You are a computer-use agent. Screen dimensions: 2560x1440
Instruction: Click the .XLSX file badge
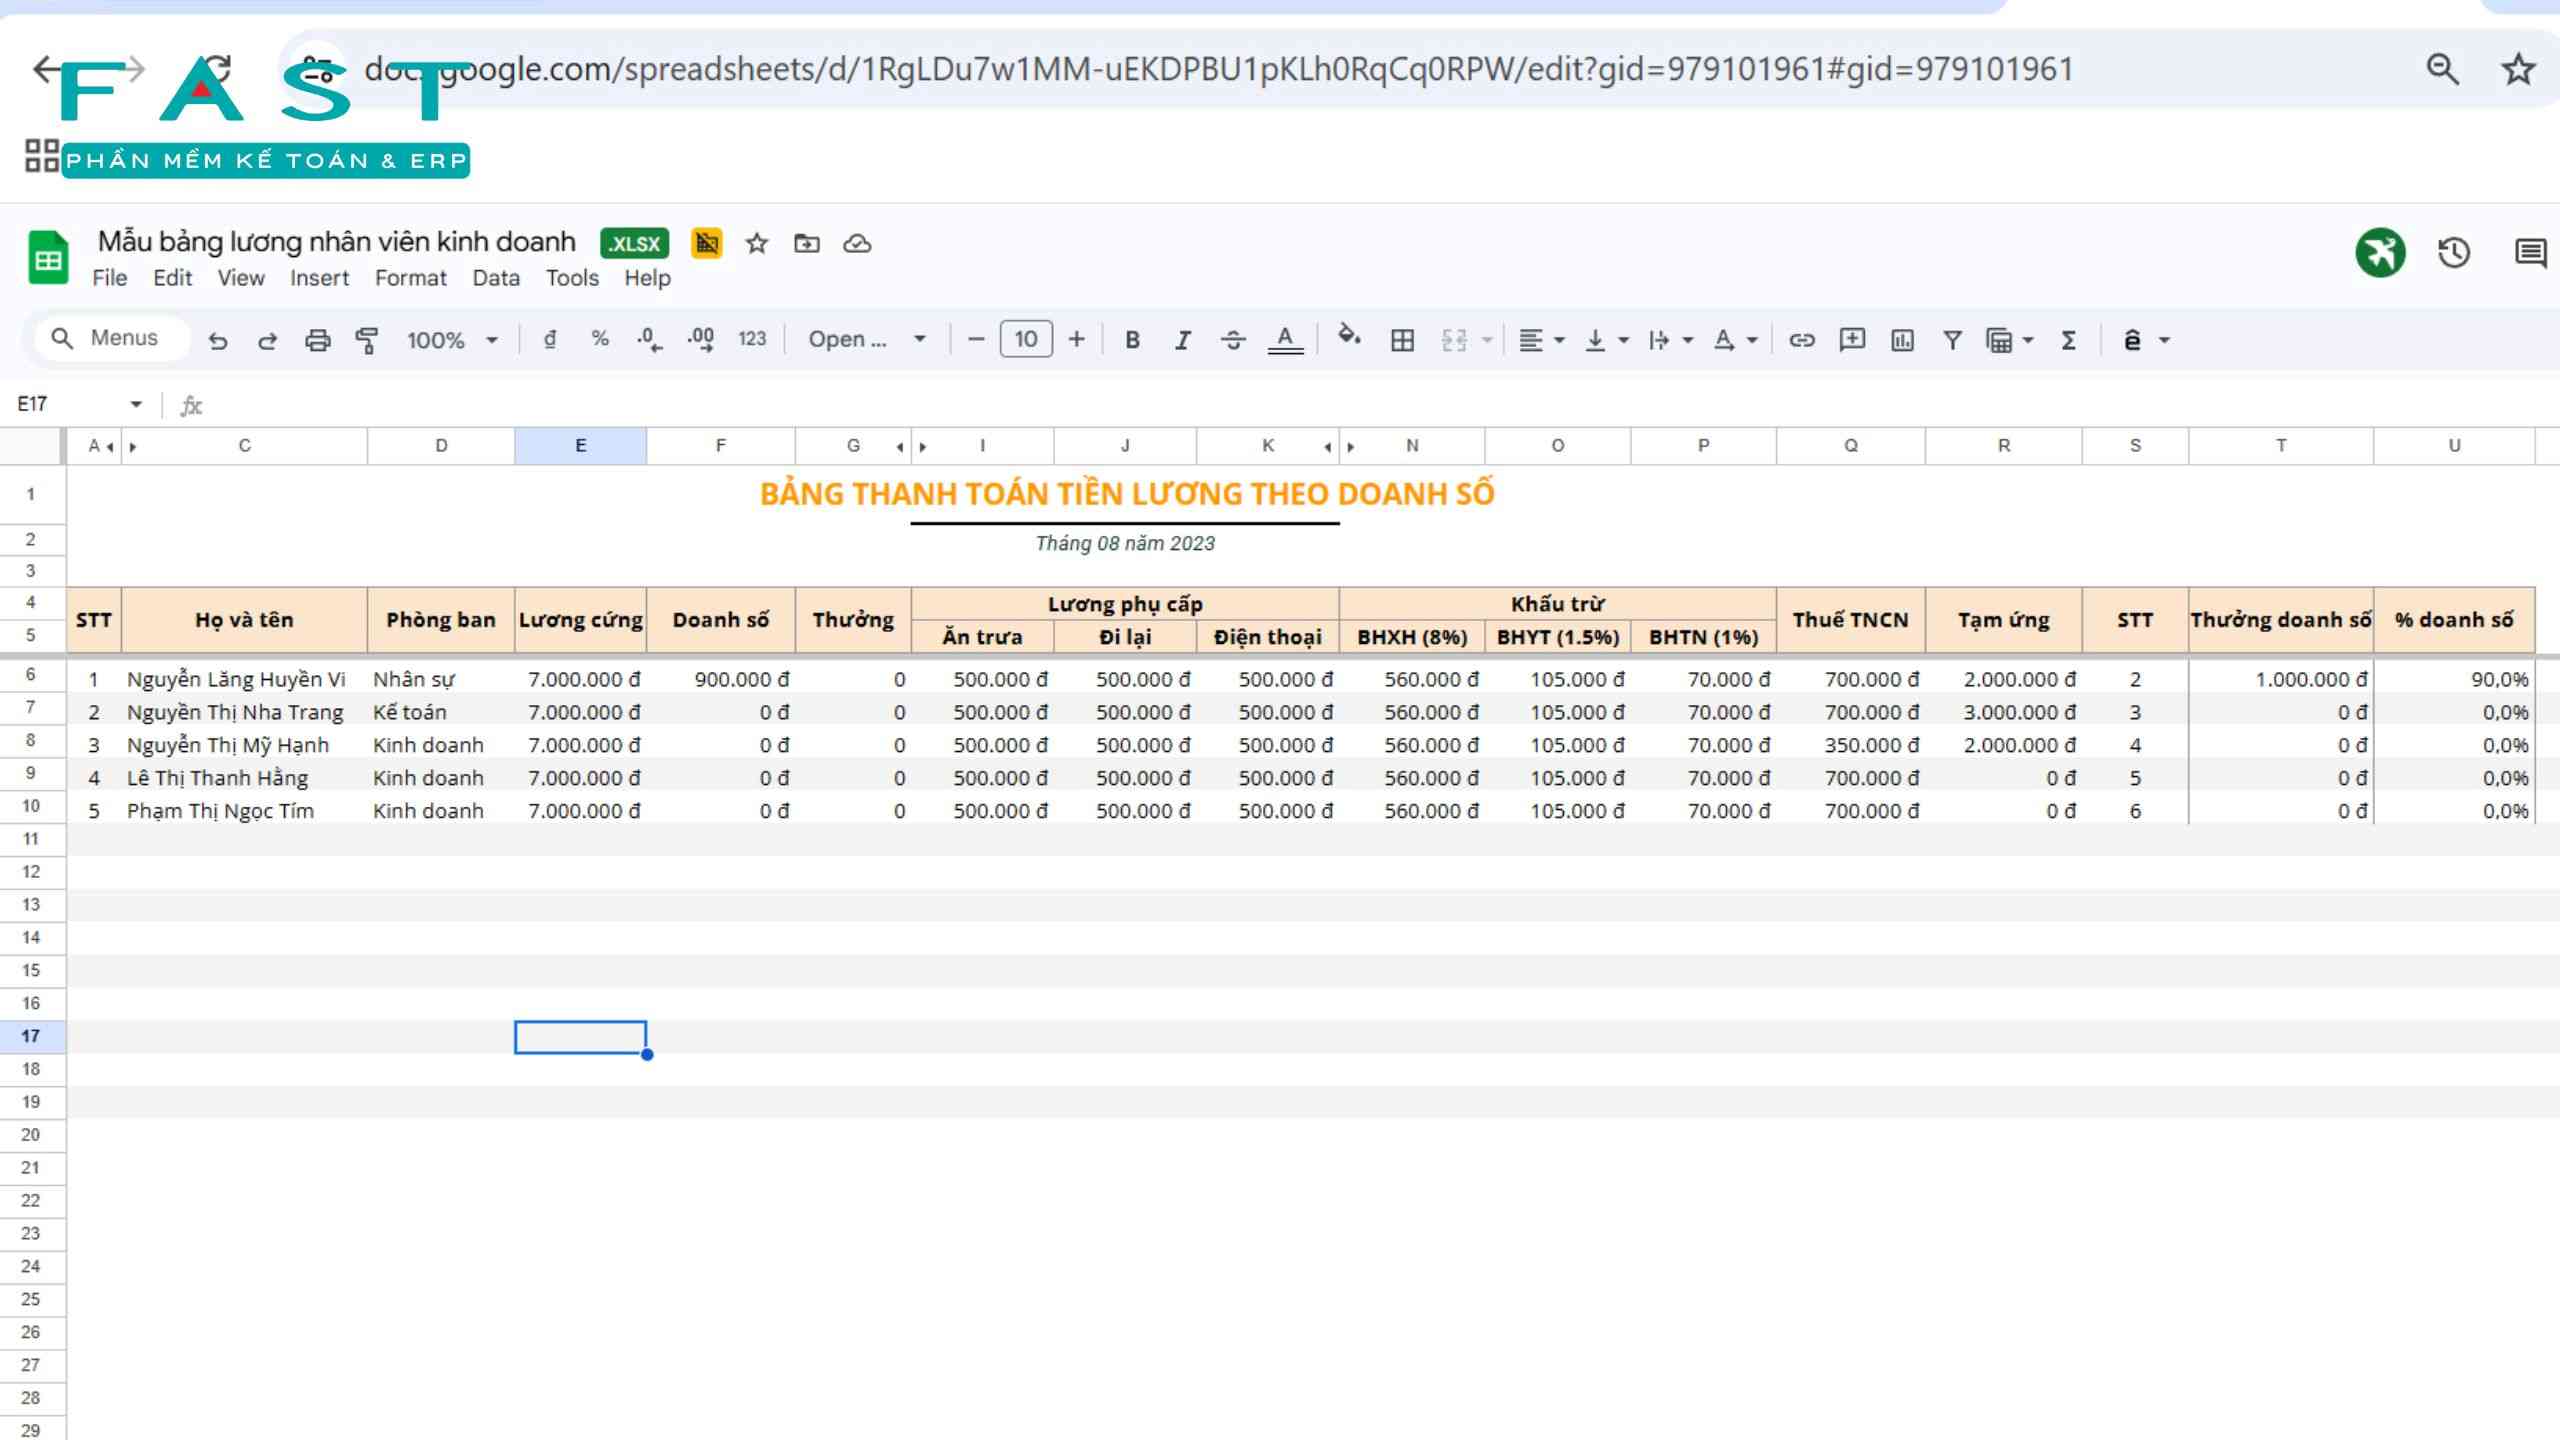click(x=634, y=243)
